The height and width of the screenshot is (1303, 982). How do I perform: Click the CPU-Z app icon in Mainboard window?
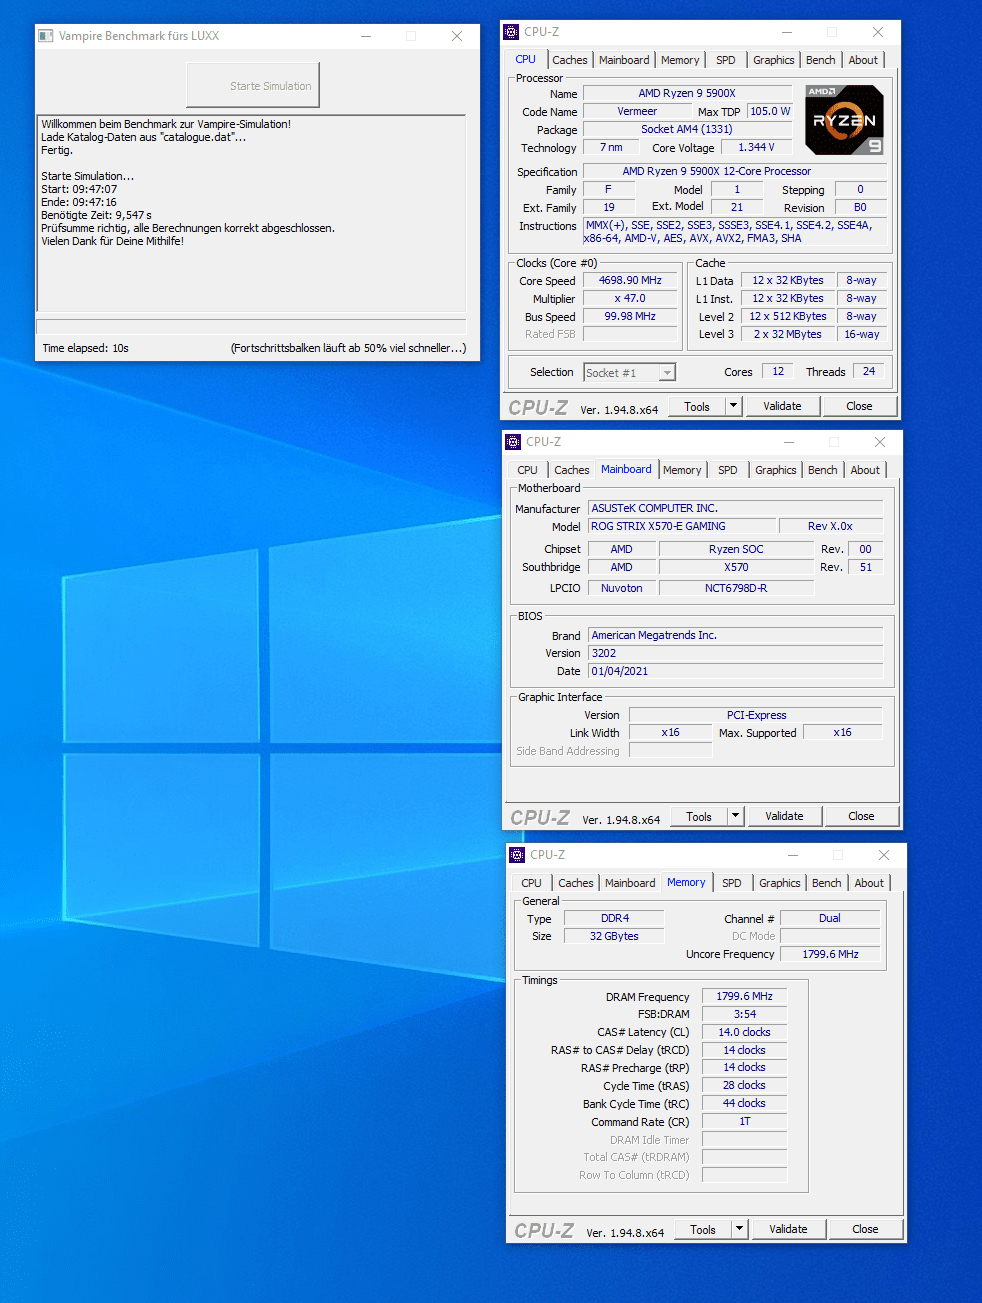tap(513, 442)
